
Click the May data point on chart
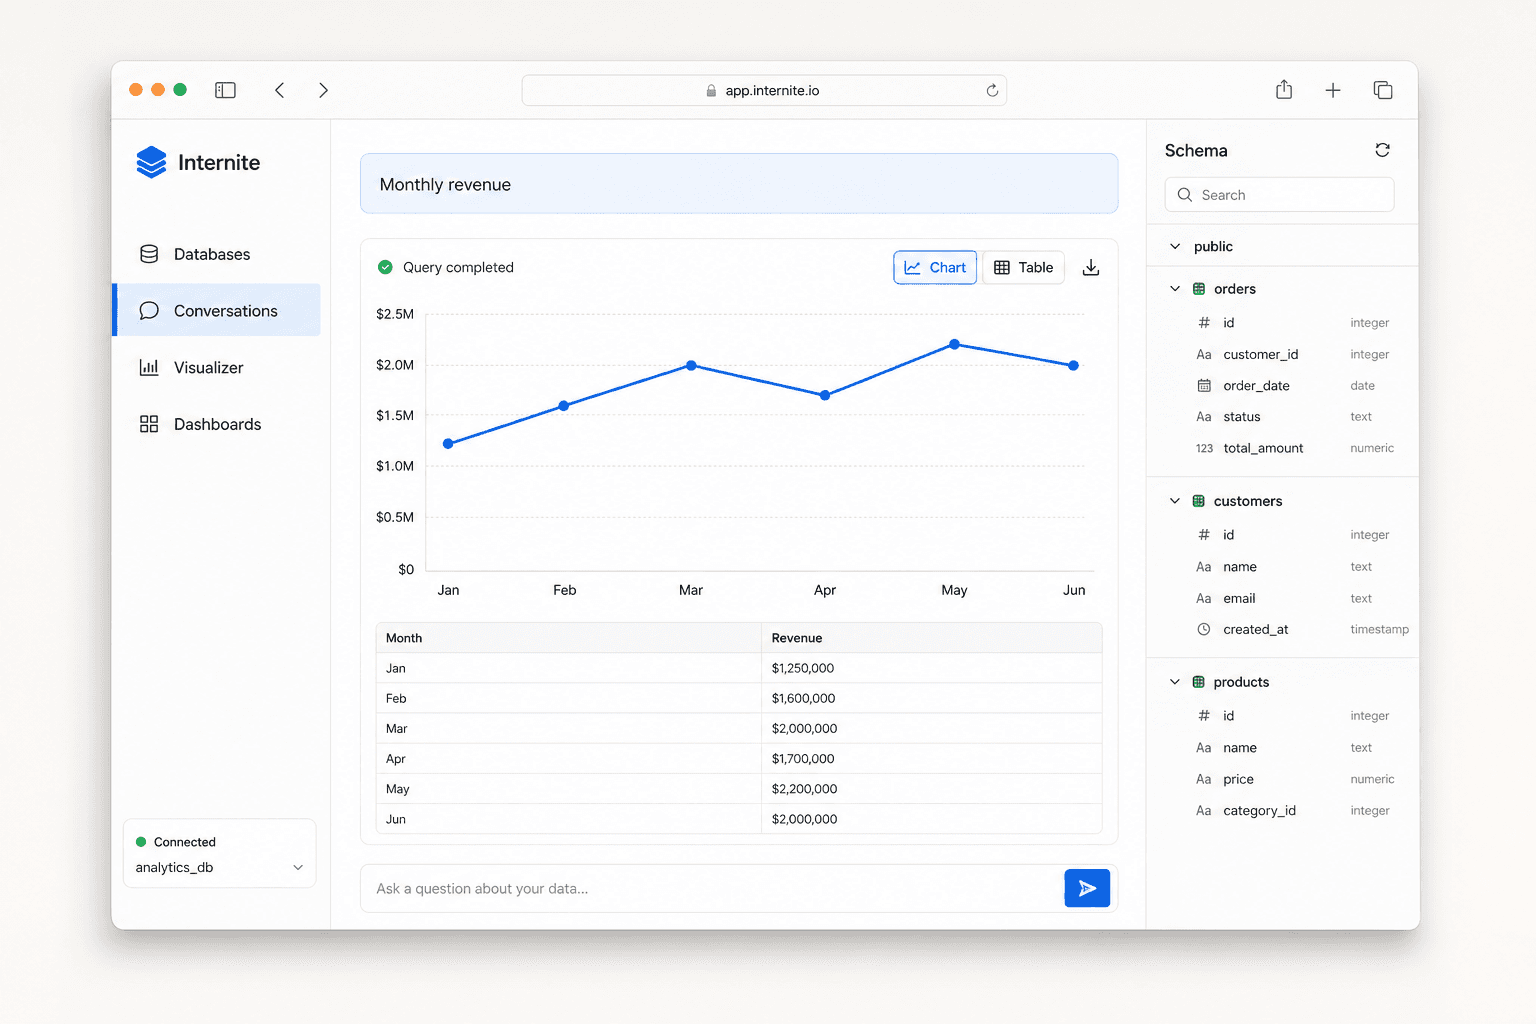954,344
